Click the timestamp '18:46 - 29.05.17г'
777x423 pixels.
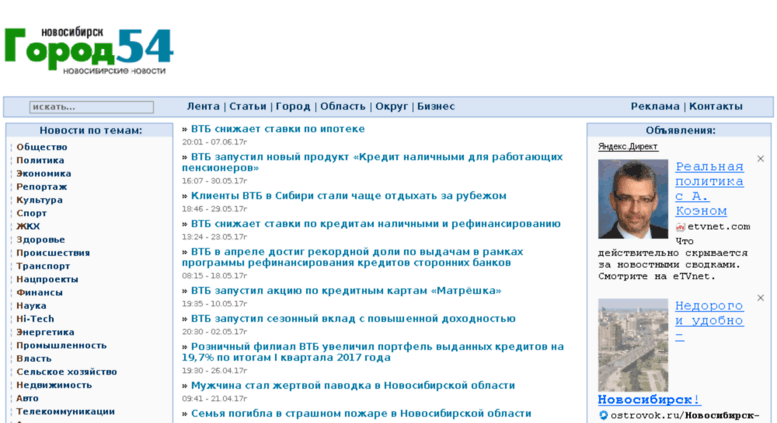pos(214,209)
